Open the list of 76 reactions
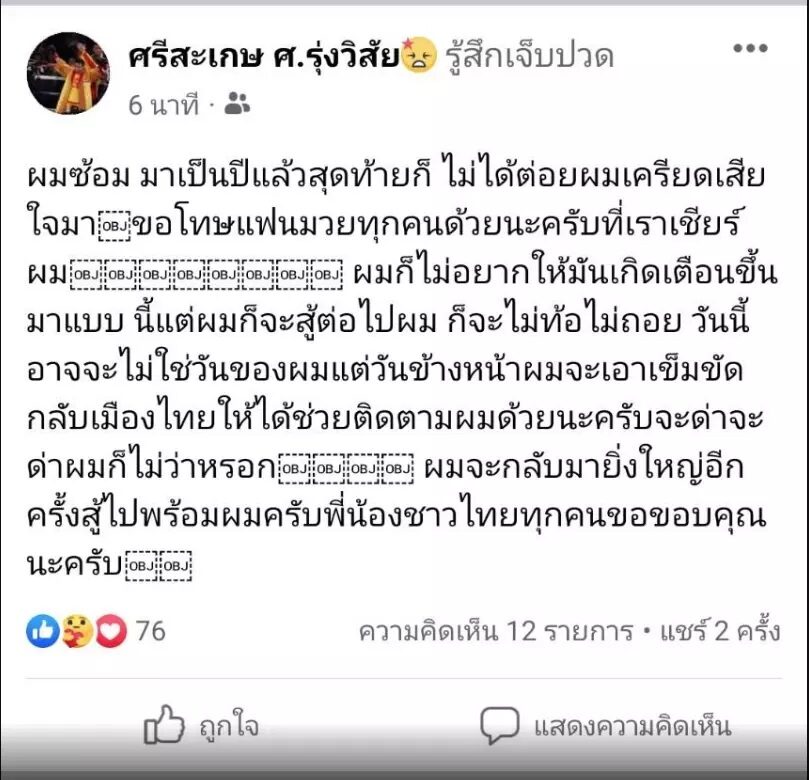The height and width of the screenshot is (780, 809). [150, 631]
